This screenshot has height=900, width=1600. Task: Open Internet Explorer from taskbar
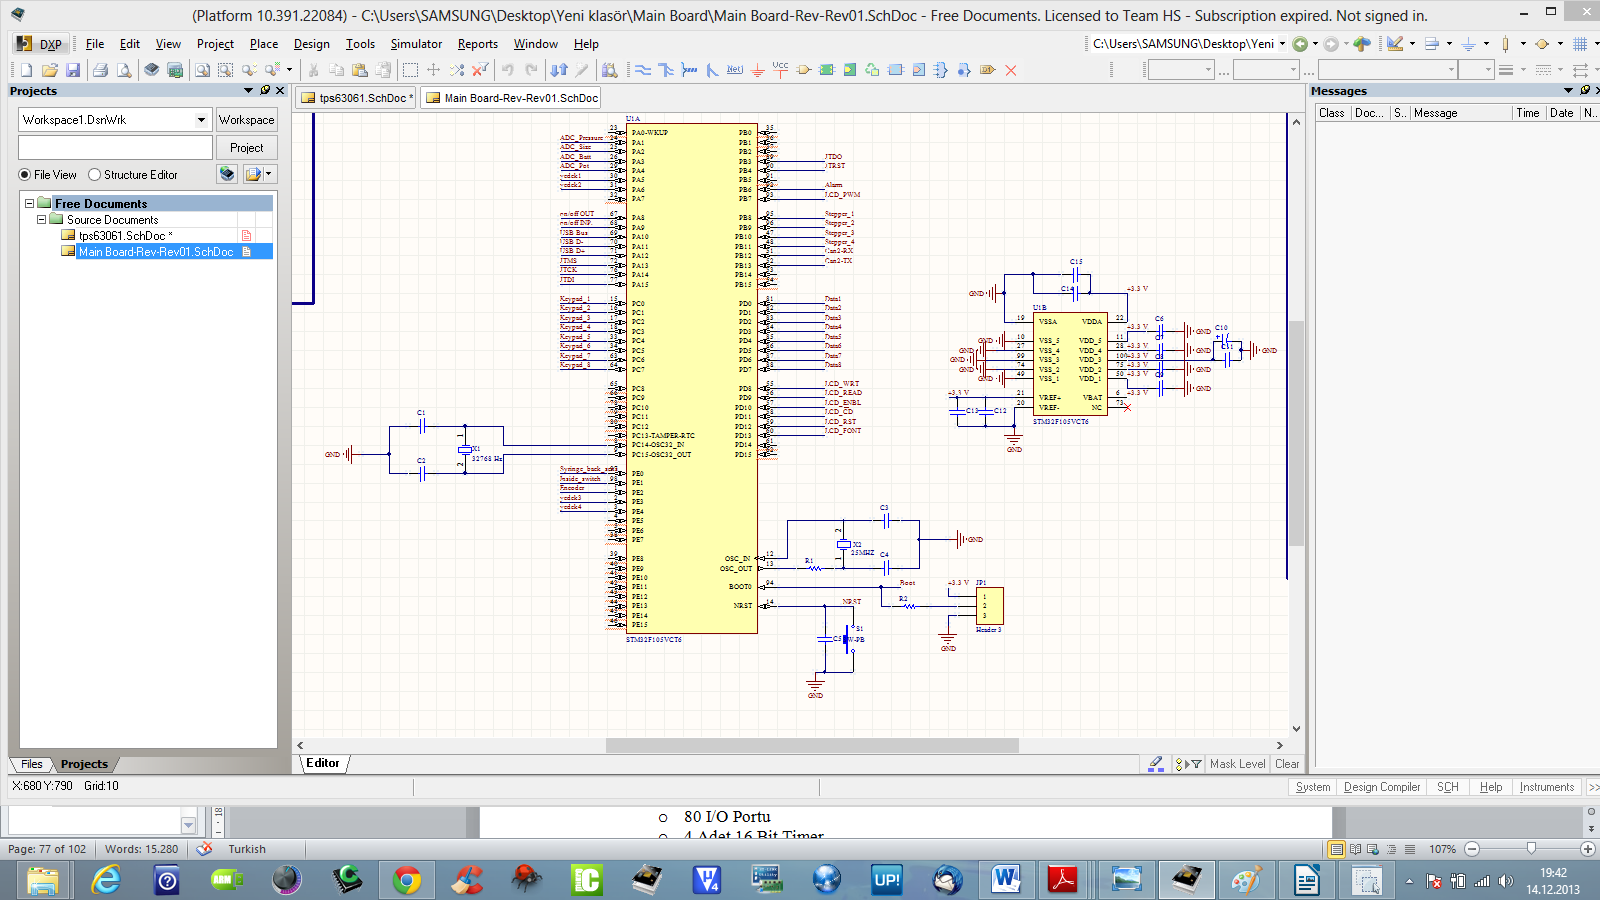[x=105, y=880]
